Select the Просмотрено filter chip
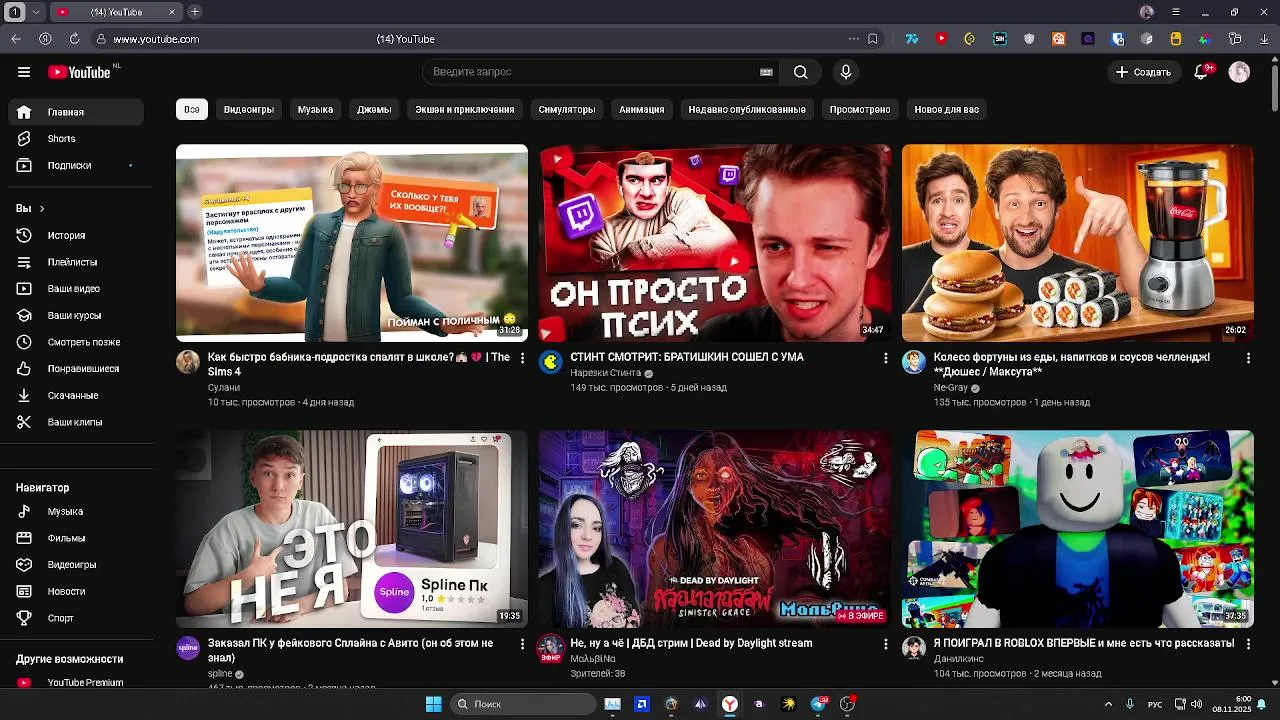Image resolution: width=1280 pixels, height=720 pixels. pyautogui.click(x=860, y=109)
